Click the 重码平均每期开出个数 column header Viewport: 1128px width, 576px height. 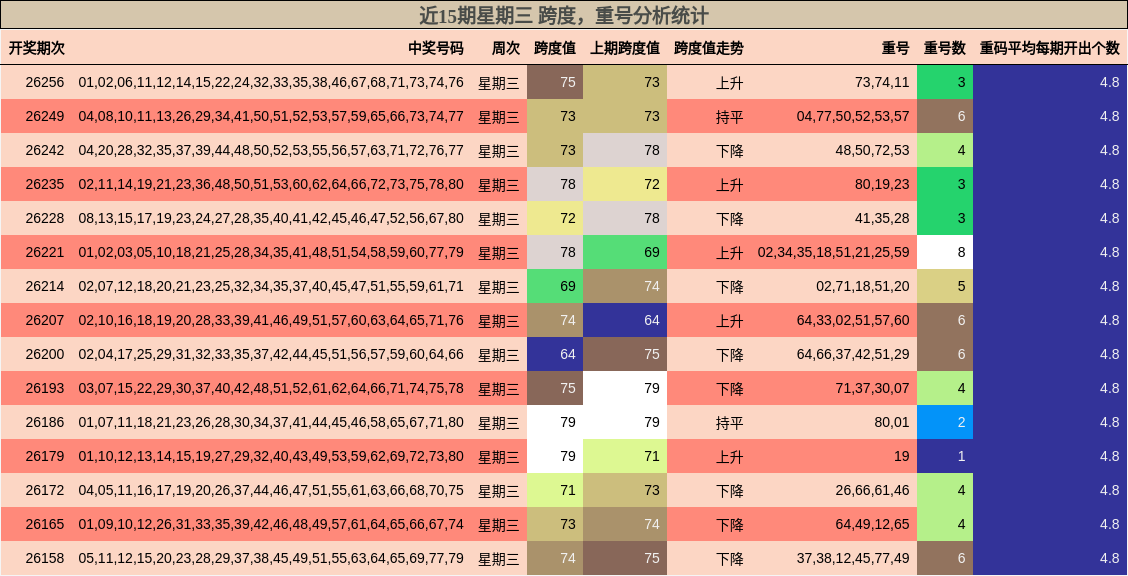(1050, 48)
